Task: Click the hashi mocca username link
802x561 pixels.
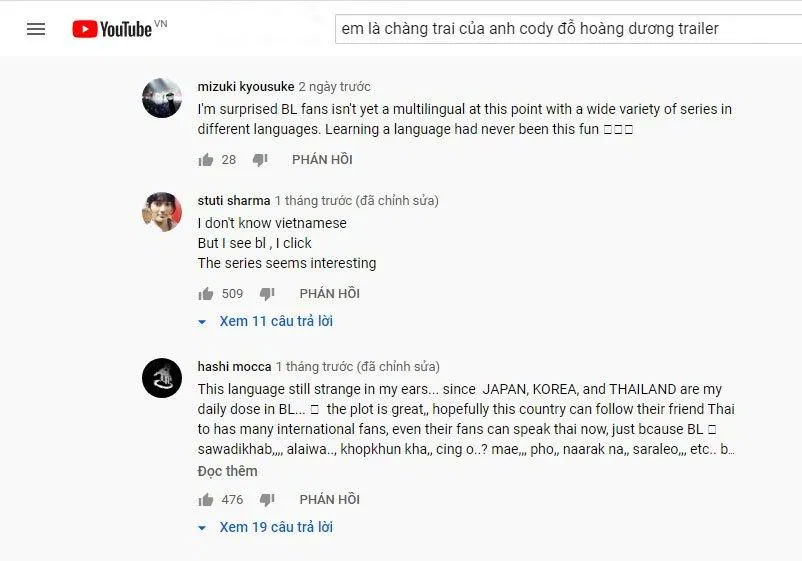Action: [234, 367]
